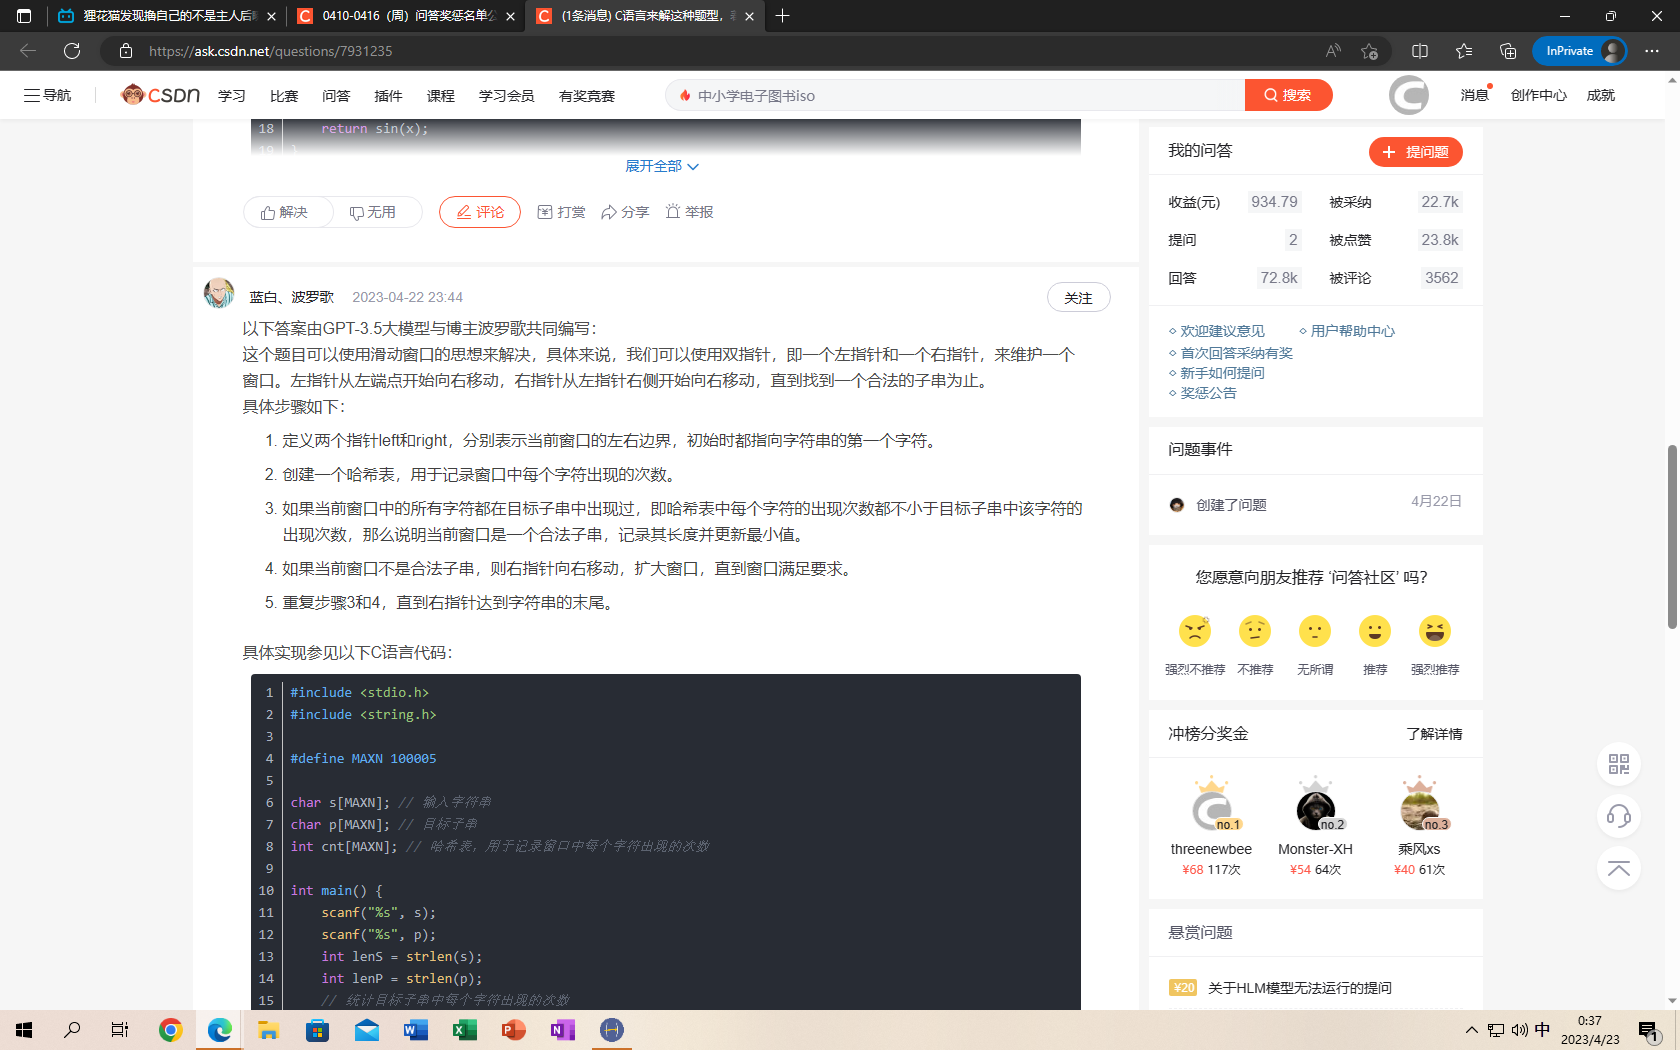Screen dimensions: 1680x1050
Task: Open the answer author's avatar
Action: click(x=219, y=293)
